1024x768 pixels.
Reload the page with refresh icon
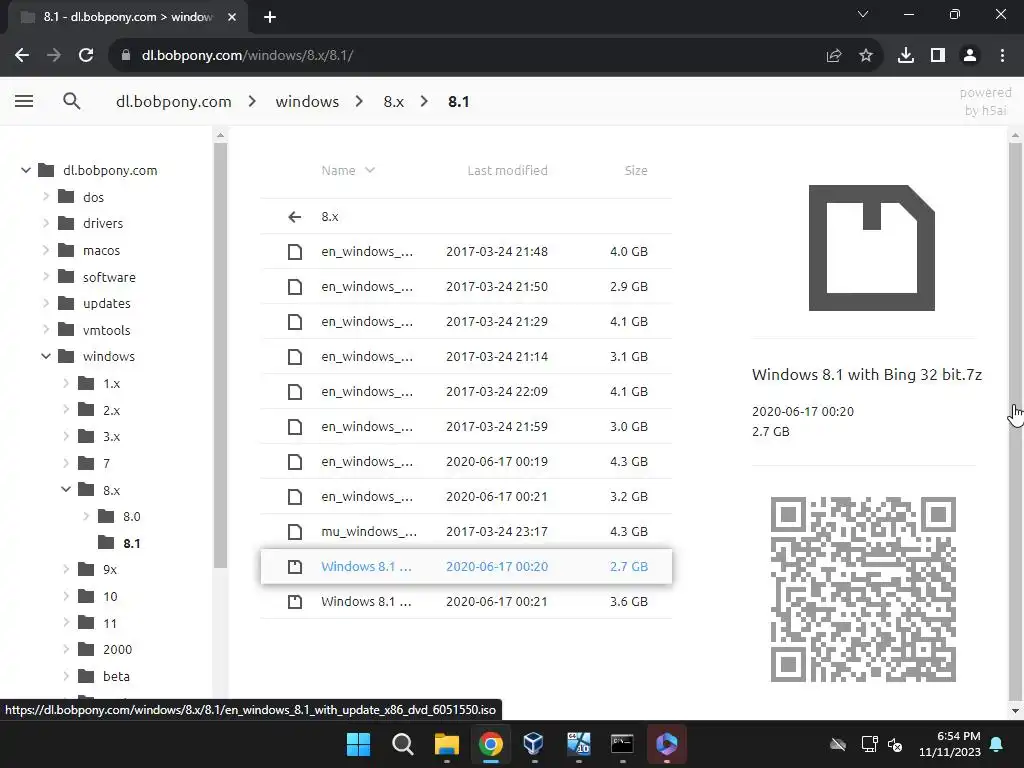point(86,56)
